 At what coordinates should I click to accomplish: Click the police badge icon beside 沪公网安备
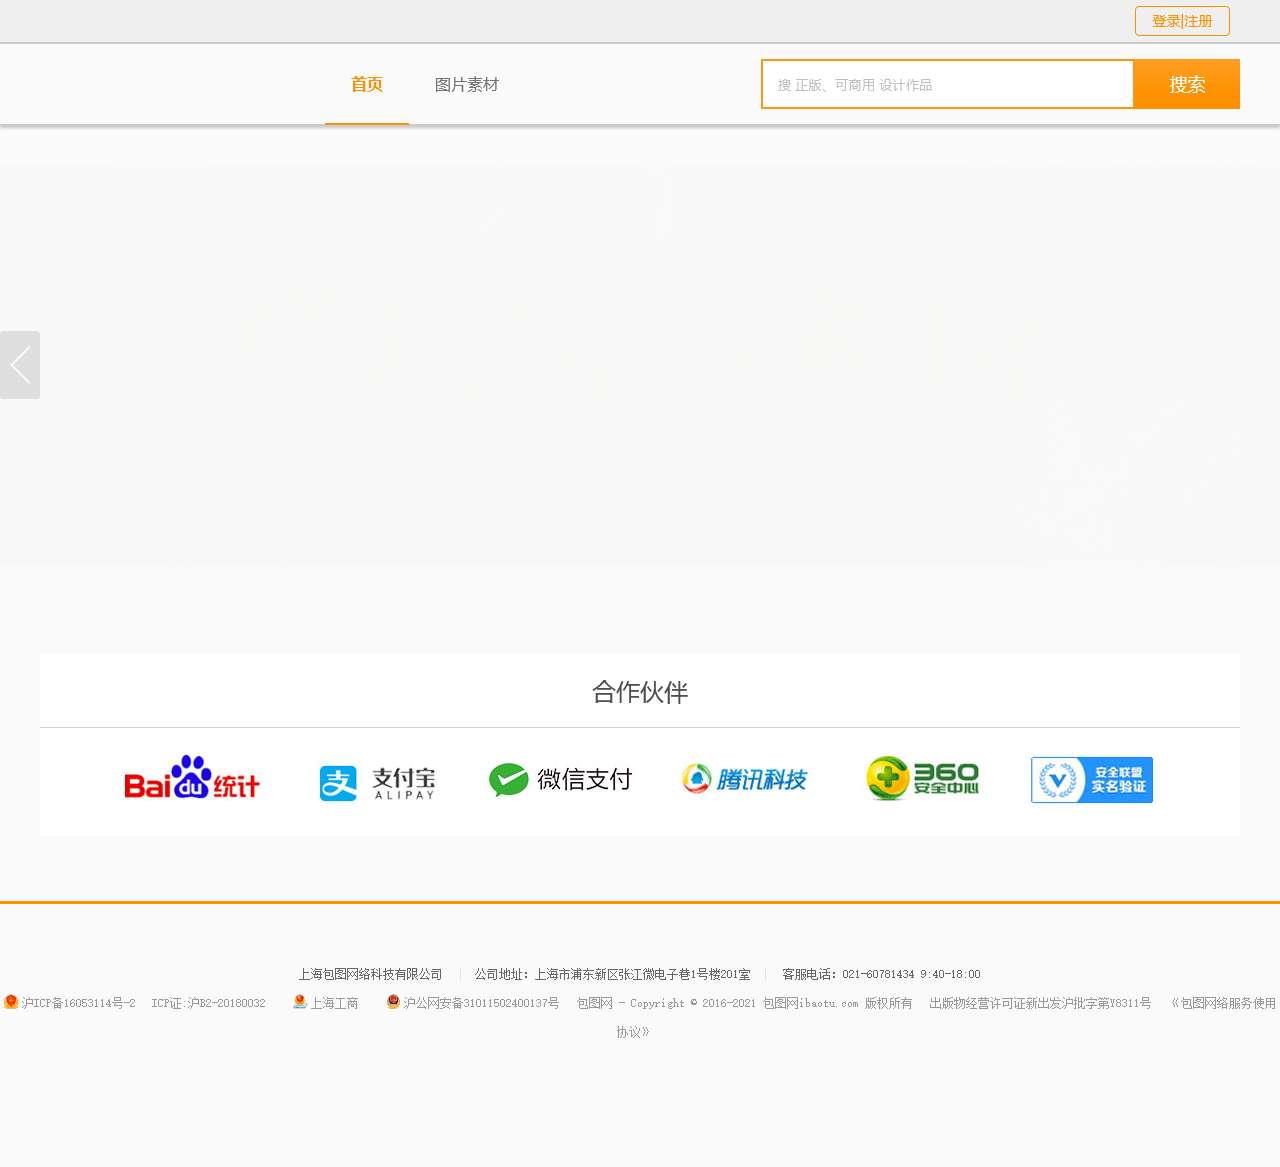tap(393, 1002)
